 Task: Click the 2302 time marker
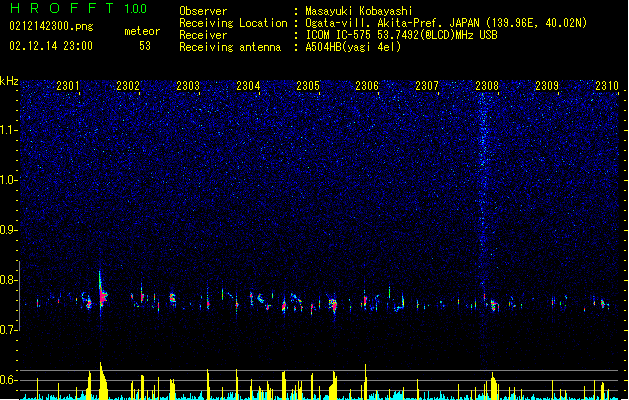click(x=128, y=85)
